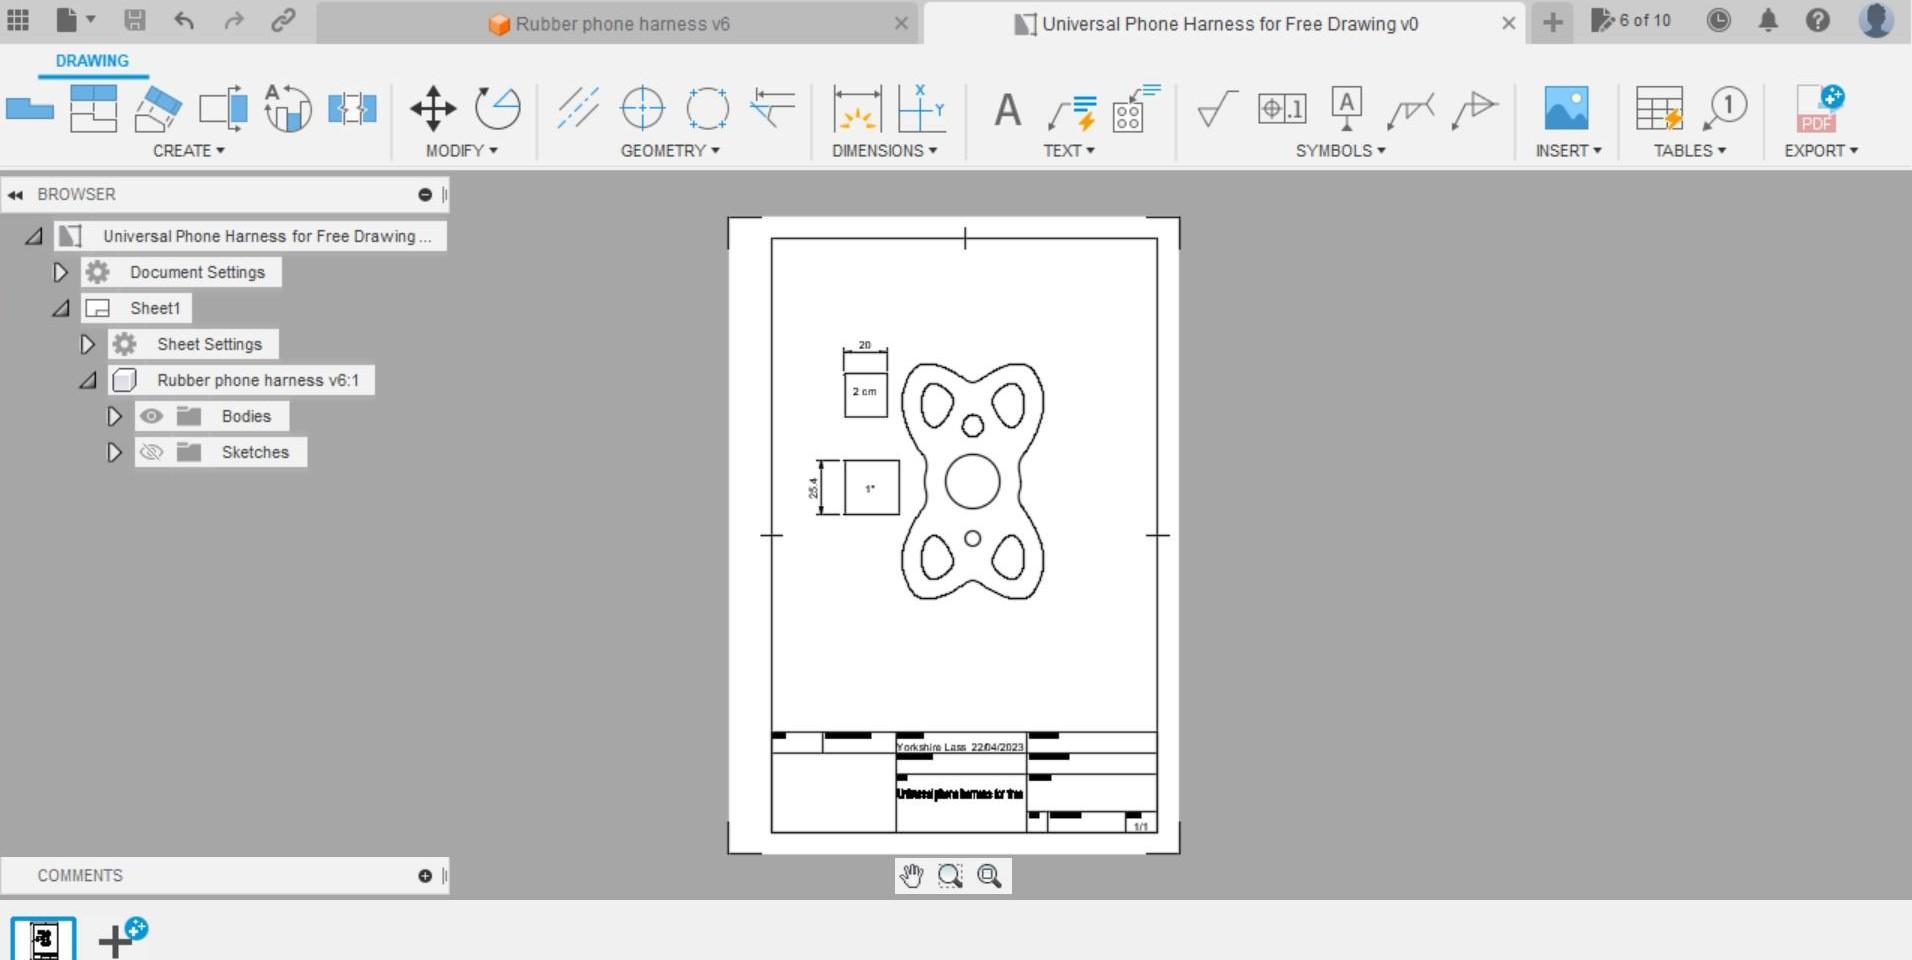This screenshot has height=960, width=1912.
Task: Select the Base View tool
Action: coord(30,108)
